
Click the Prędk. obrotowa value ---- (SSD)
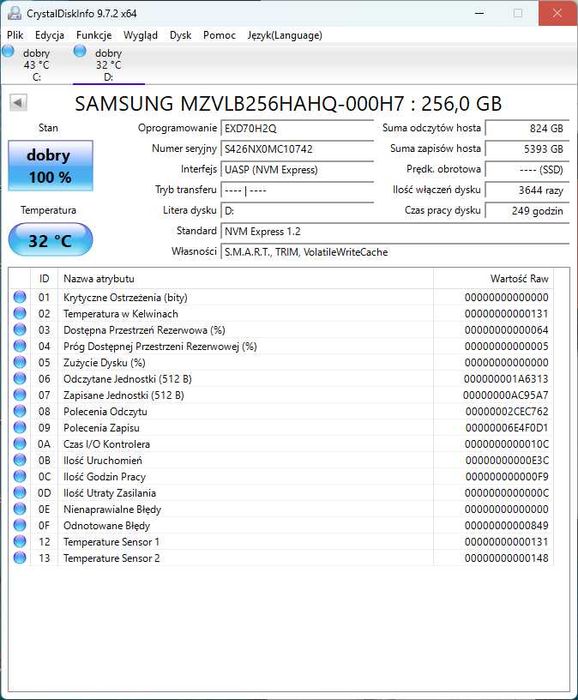coord(527,170)
